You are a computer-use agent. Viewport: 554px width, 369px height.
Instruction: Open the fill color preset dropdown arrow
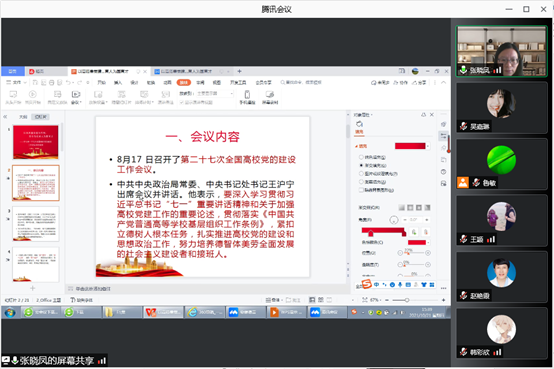tap(428, 146)
